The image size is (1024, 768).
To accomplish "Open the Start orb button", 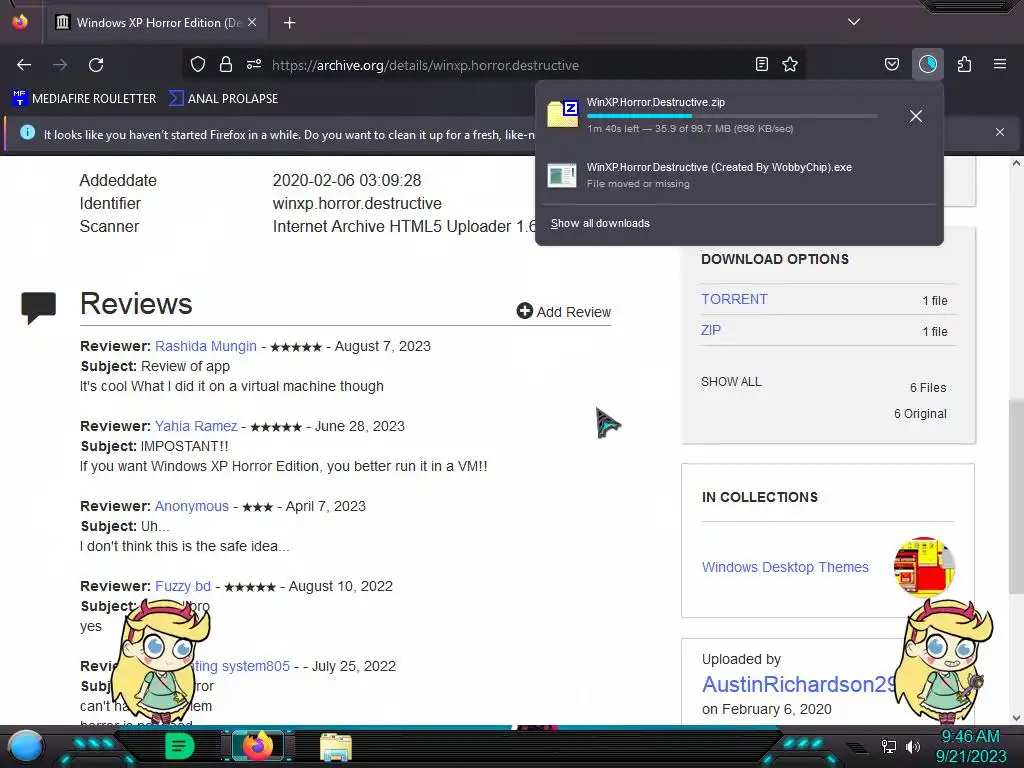I will point(26,746).
